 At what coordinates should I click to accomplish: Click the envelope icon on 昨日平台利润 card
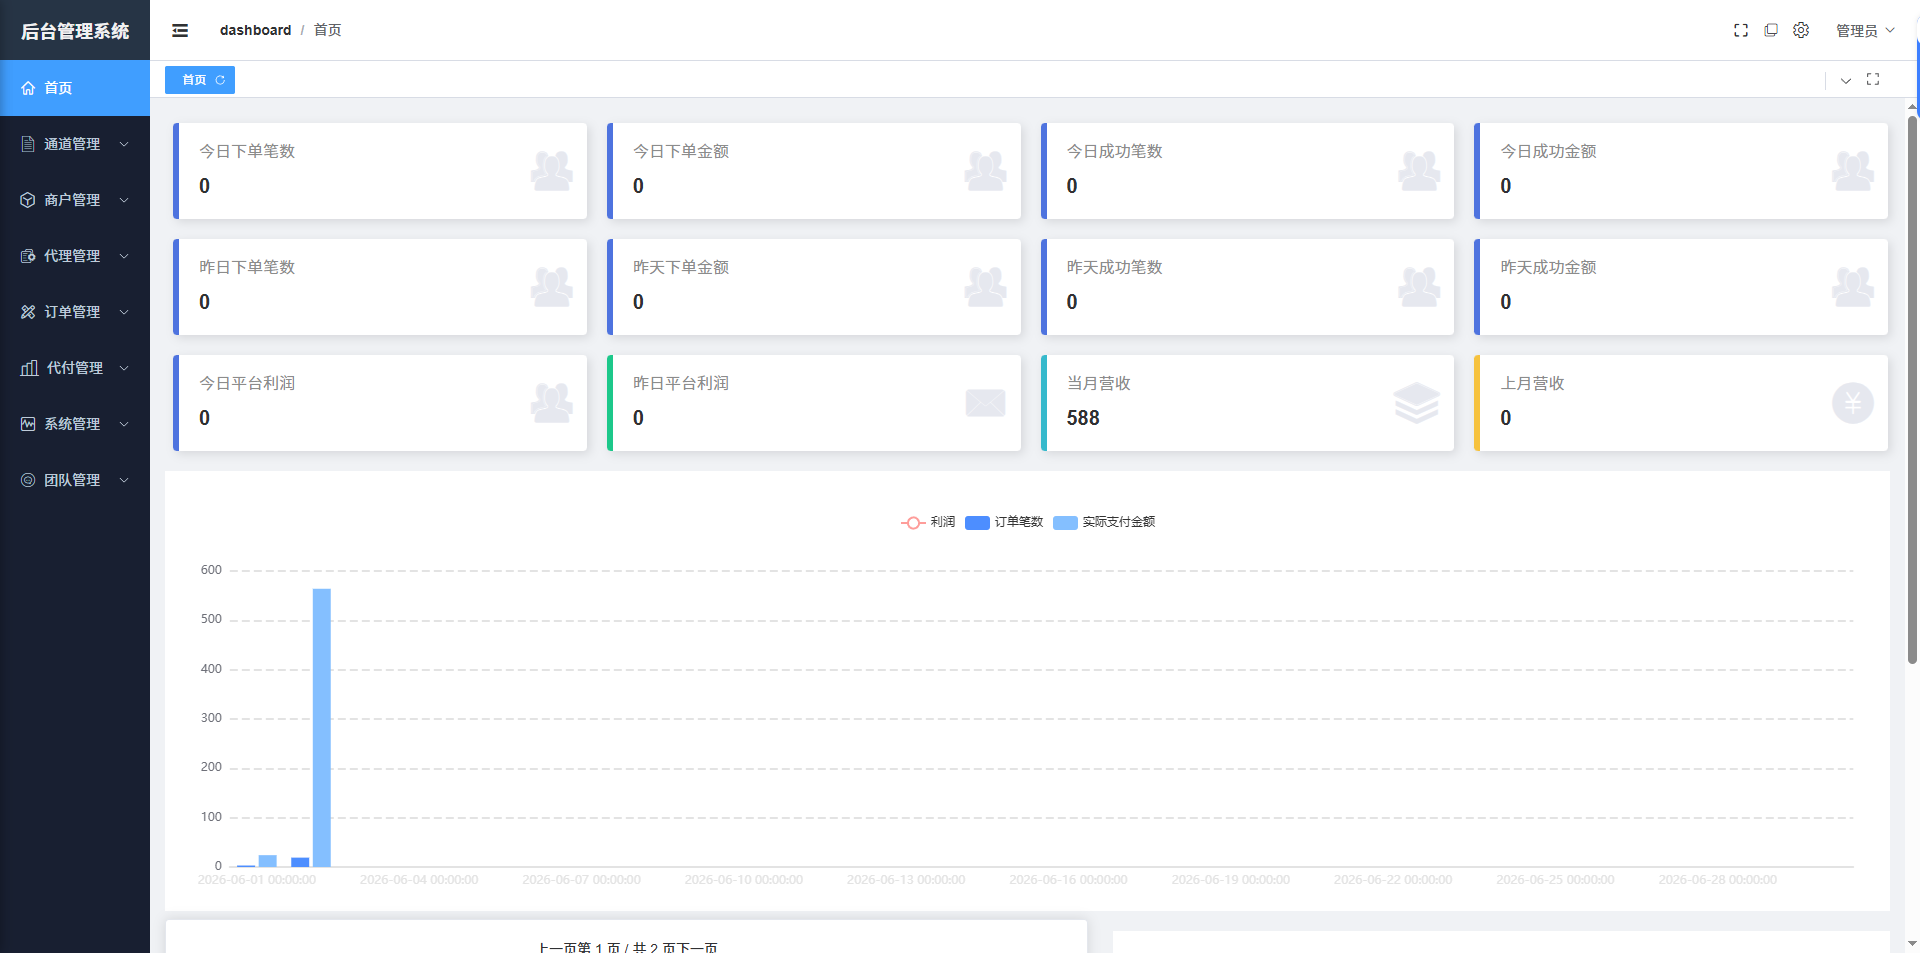coord(985,403)
